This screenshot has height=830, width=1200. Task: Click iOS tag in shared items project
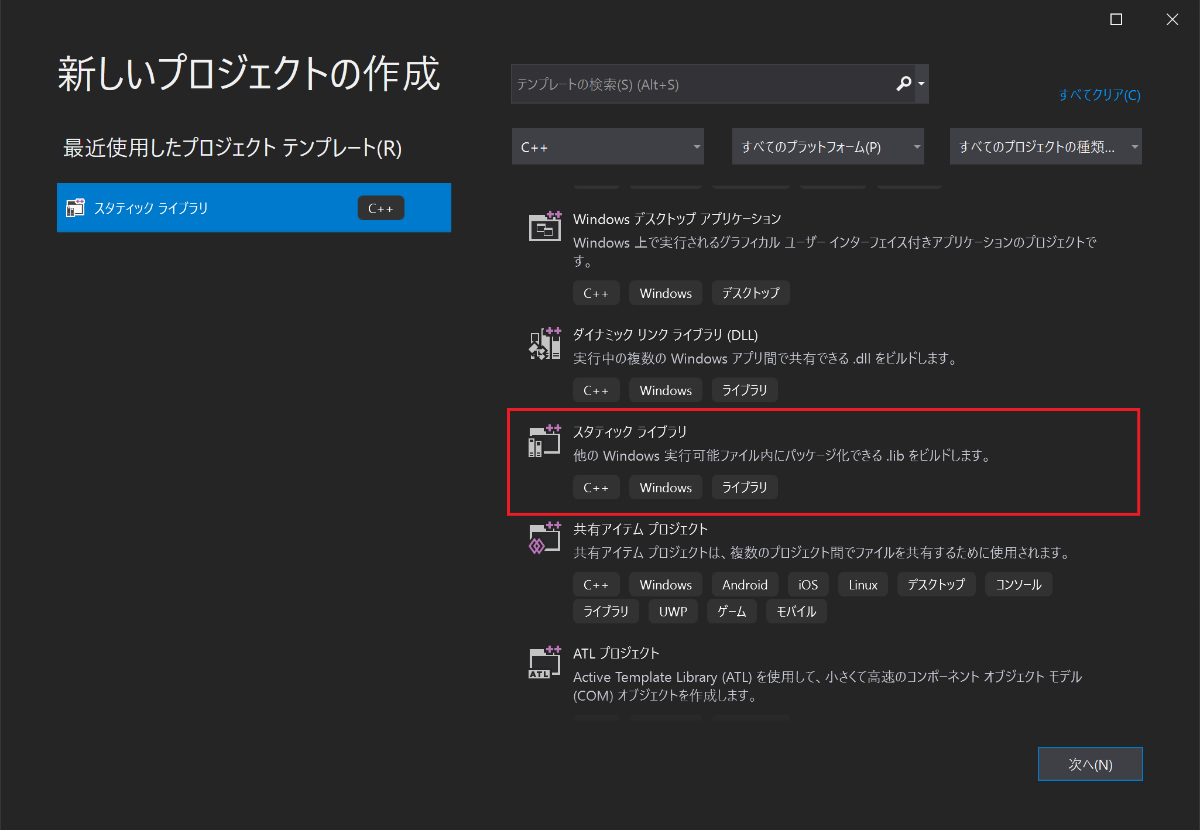809,584
